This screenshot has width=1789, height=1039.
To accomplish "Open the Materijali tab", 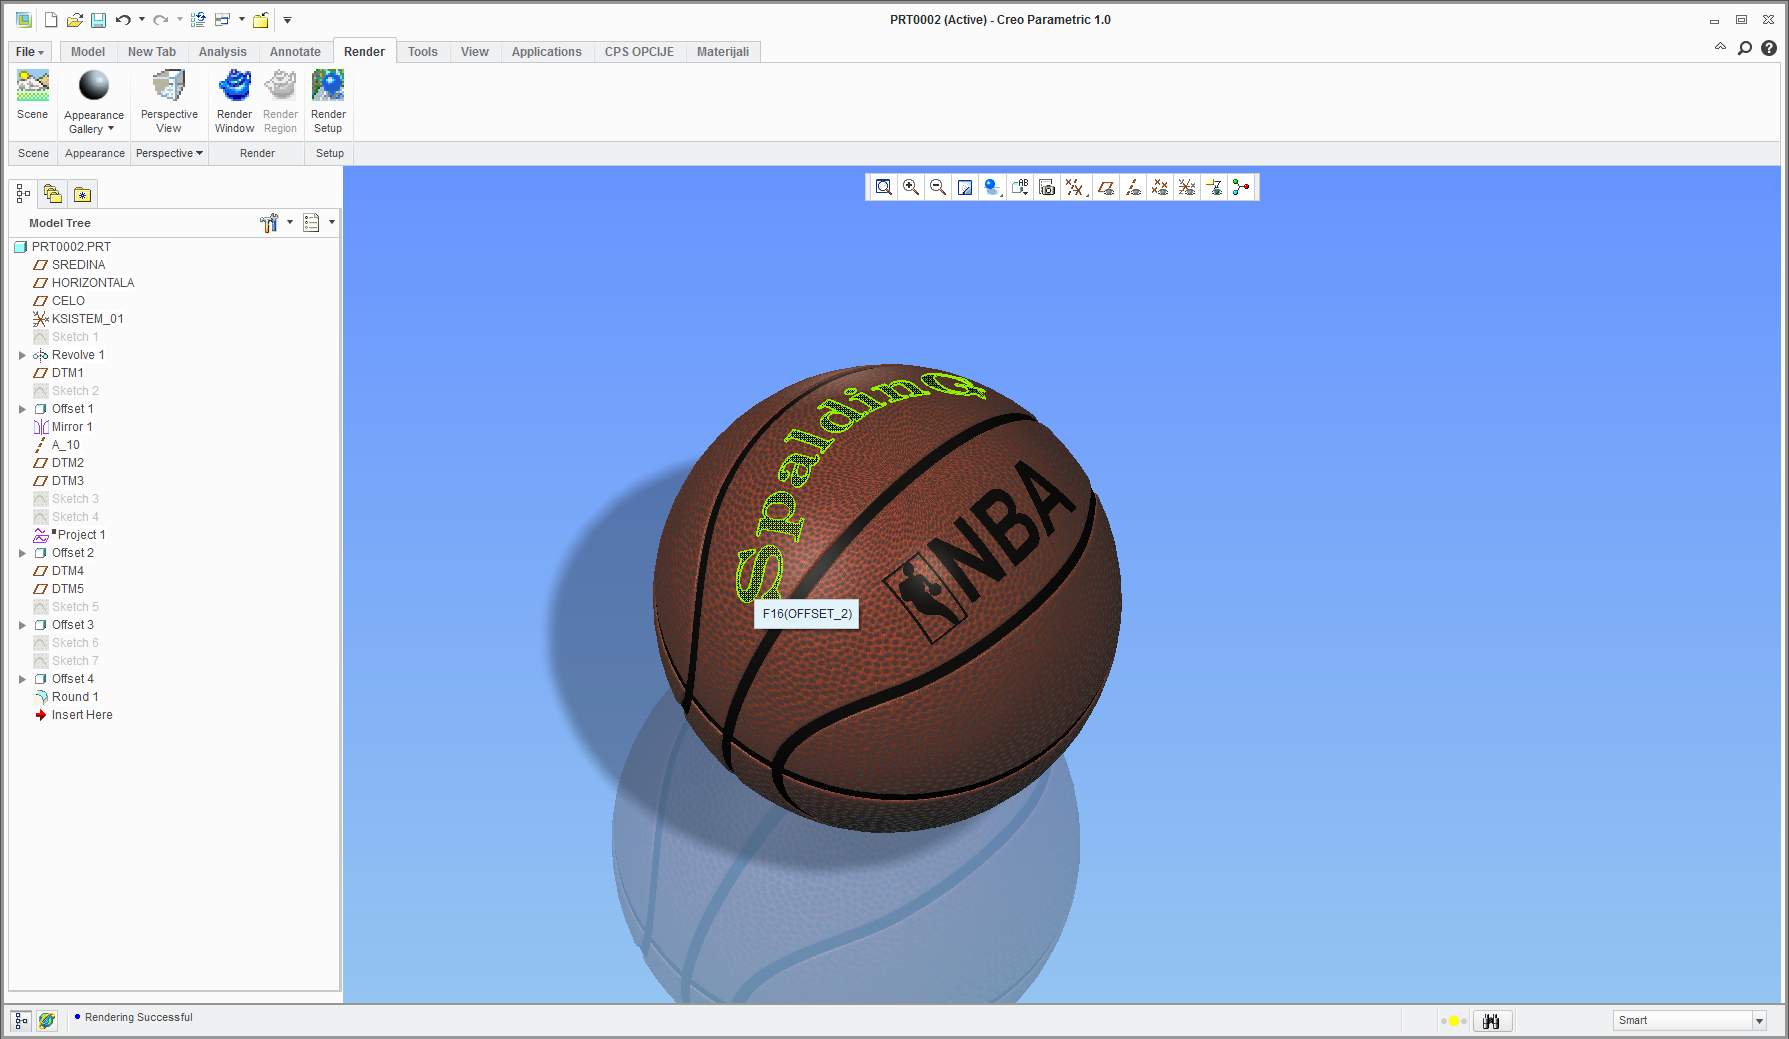I will (723, 52).
